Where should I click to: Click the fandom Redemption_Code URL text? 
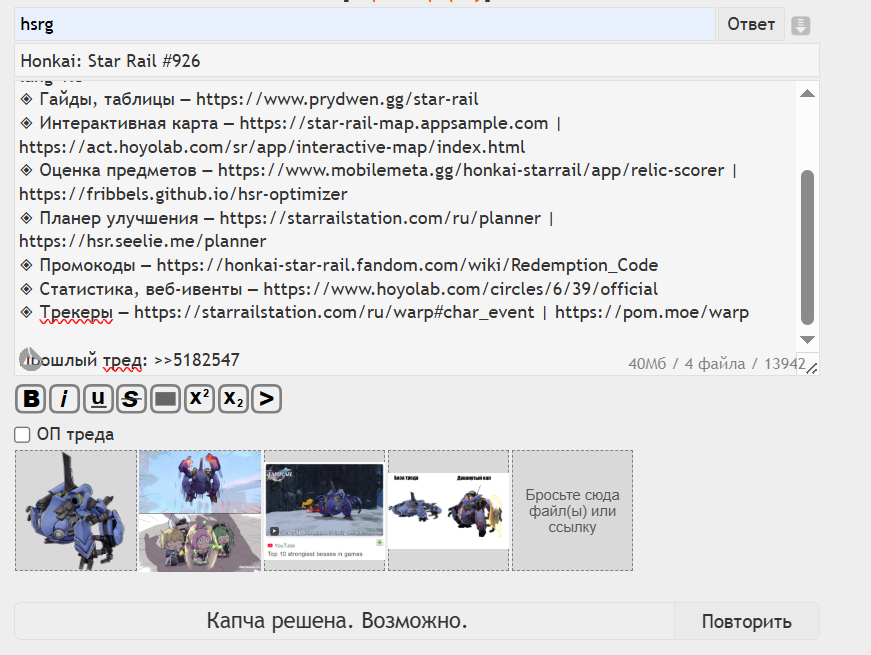pos(407,266)
